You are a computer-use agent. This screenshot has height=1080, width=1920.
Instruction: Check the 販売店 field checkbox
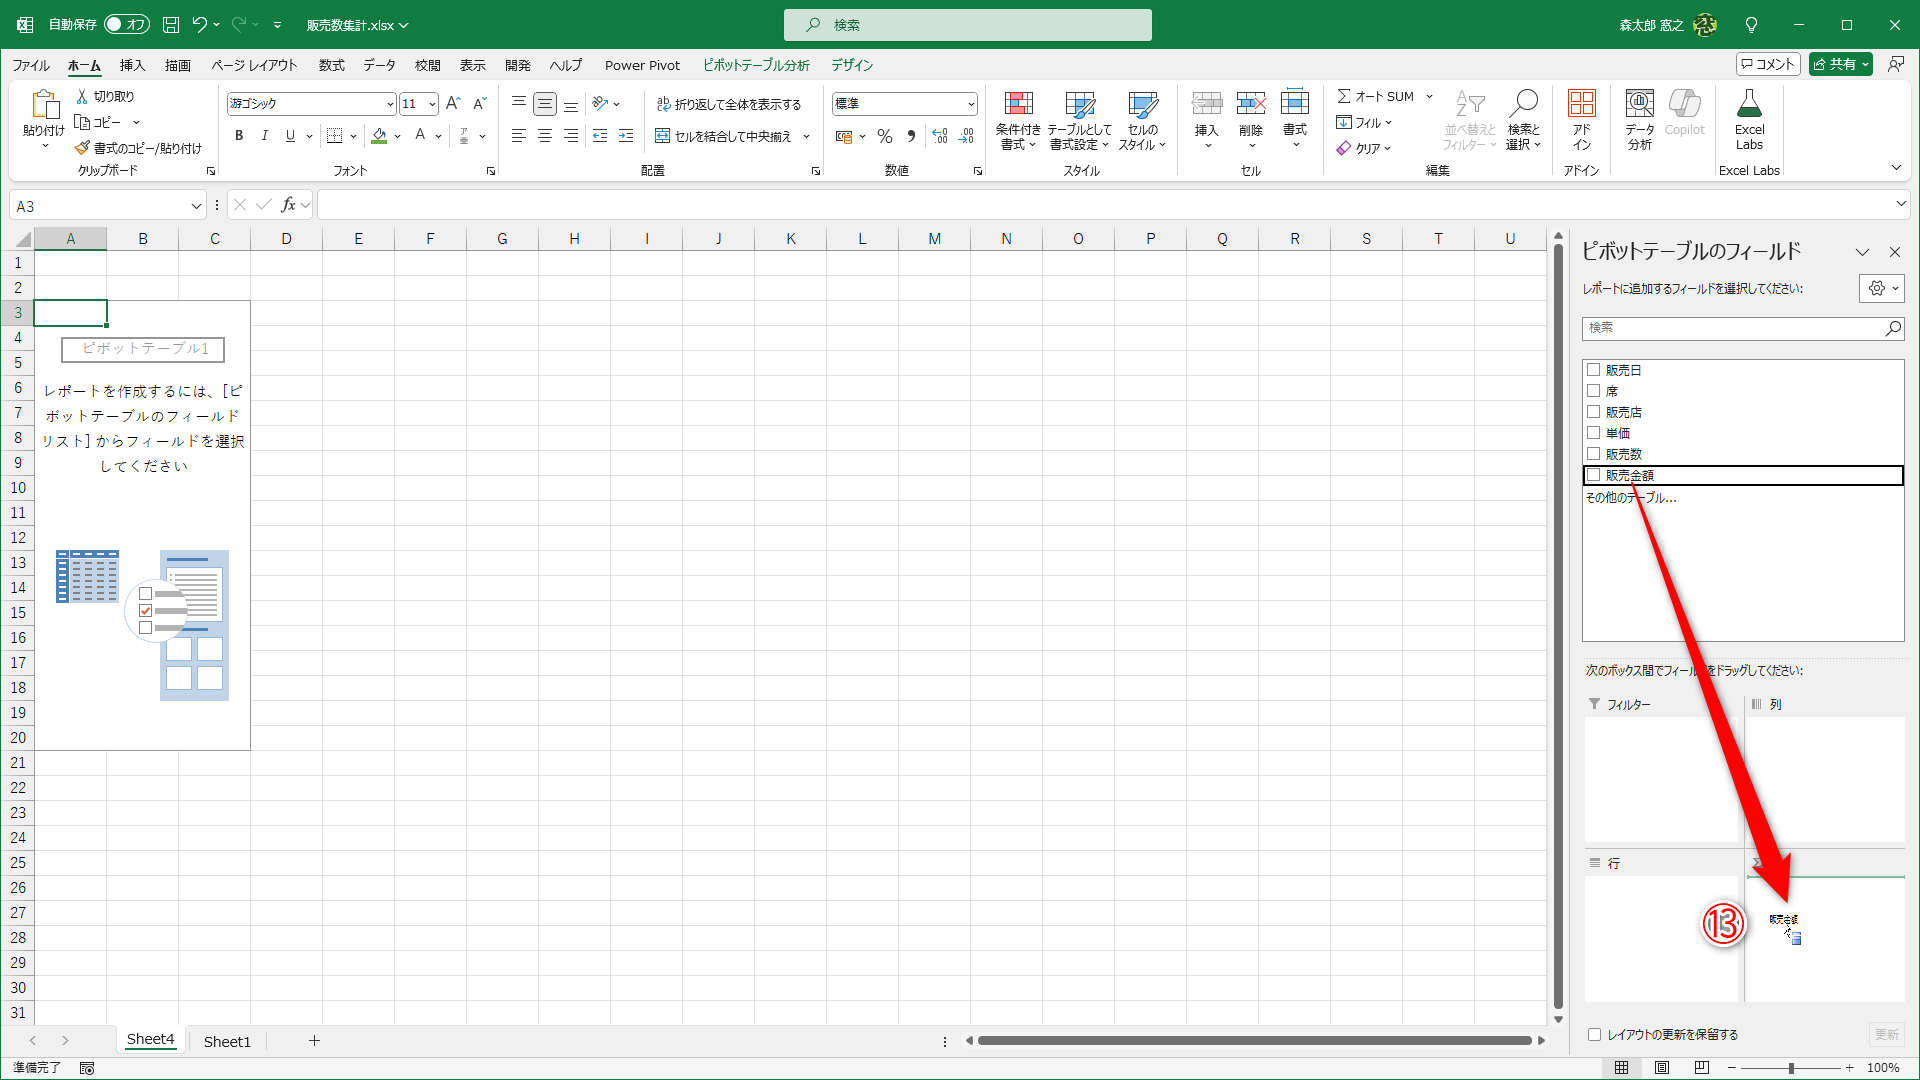[1594, 412]
